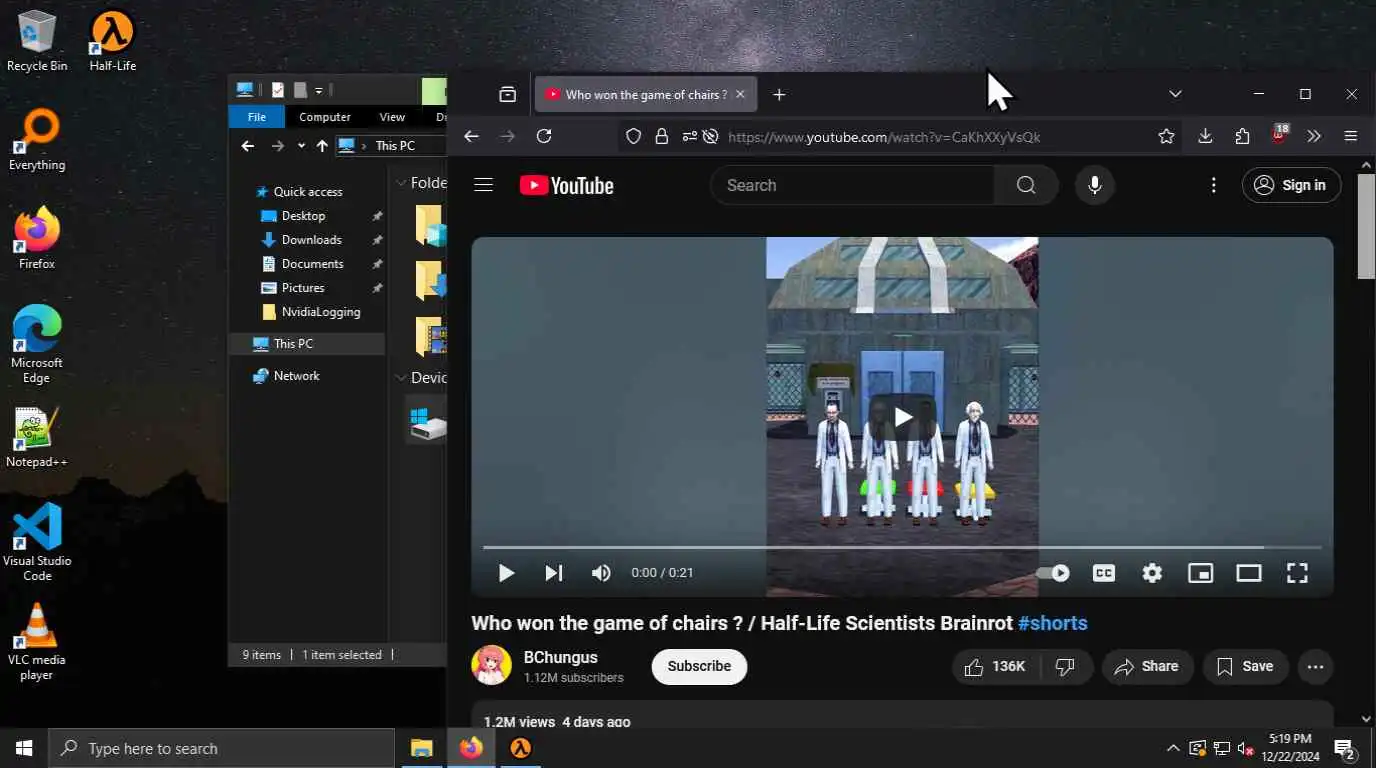
Task: Focus the YouTube search field
Action: click(x=852, y=185)
